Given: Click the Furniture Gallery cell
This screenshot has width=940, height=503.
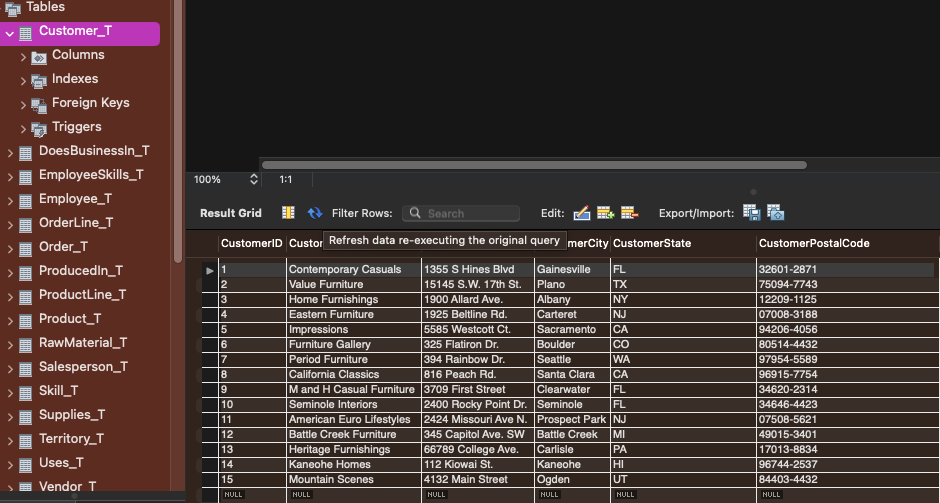Looking at the screenshot, I should pyautogui.click(x=354, y=344).
